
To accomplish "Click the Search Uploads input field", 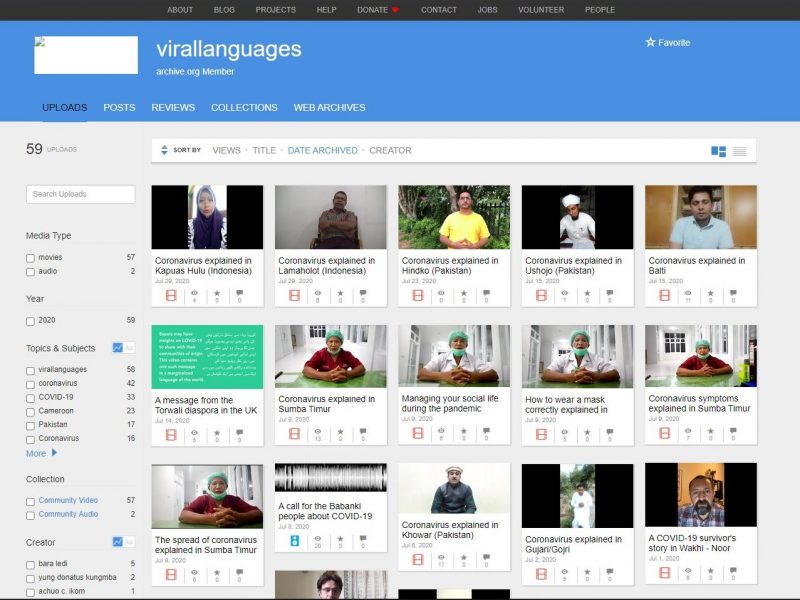I will (80, 194).
